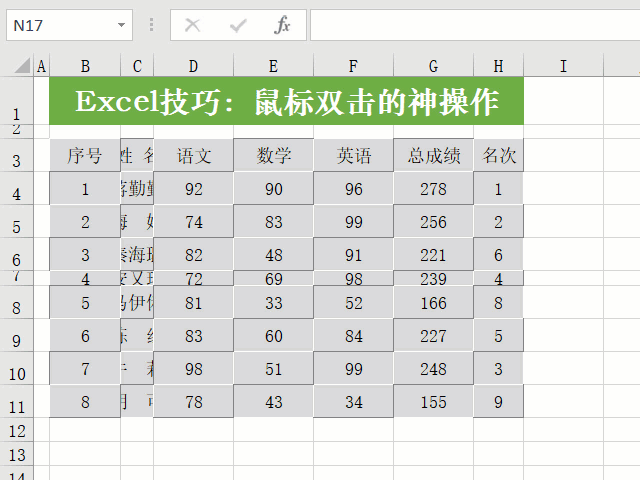Screen dimensions: 640x480
Task: Select row 13 header
Action: click(x=16, y=454)
